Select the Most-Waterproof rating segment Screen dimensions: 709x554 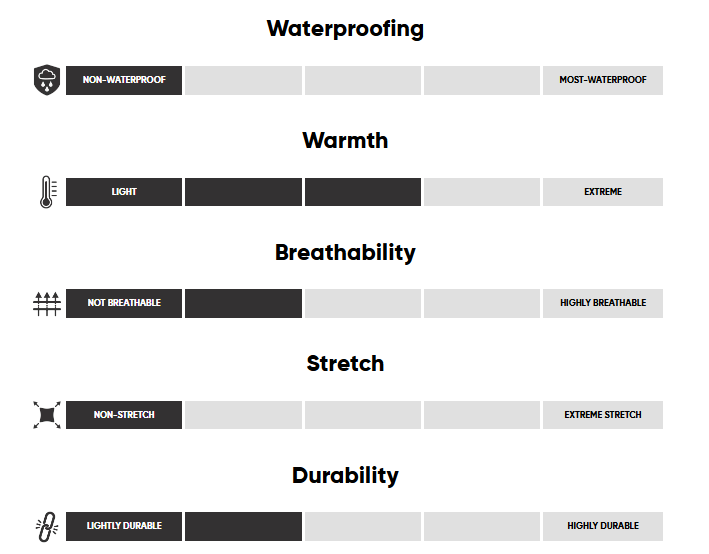[602, 80]
